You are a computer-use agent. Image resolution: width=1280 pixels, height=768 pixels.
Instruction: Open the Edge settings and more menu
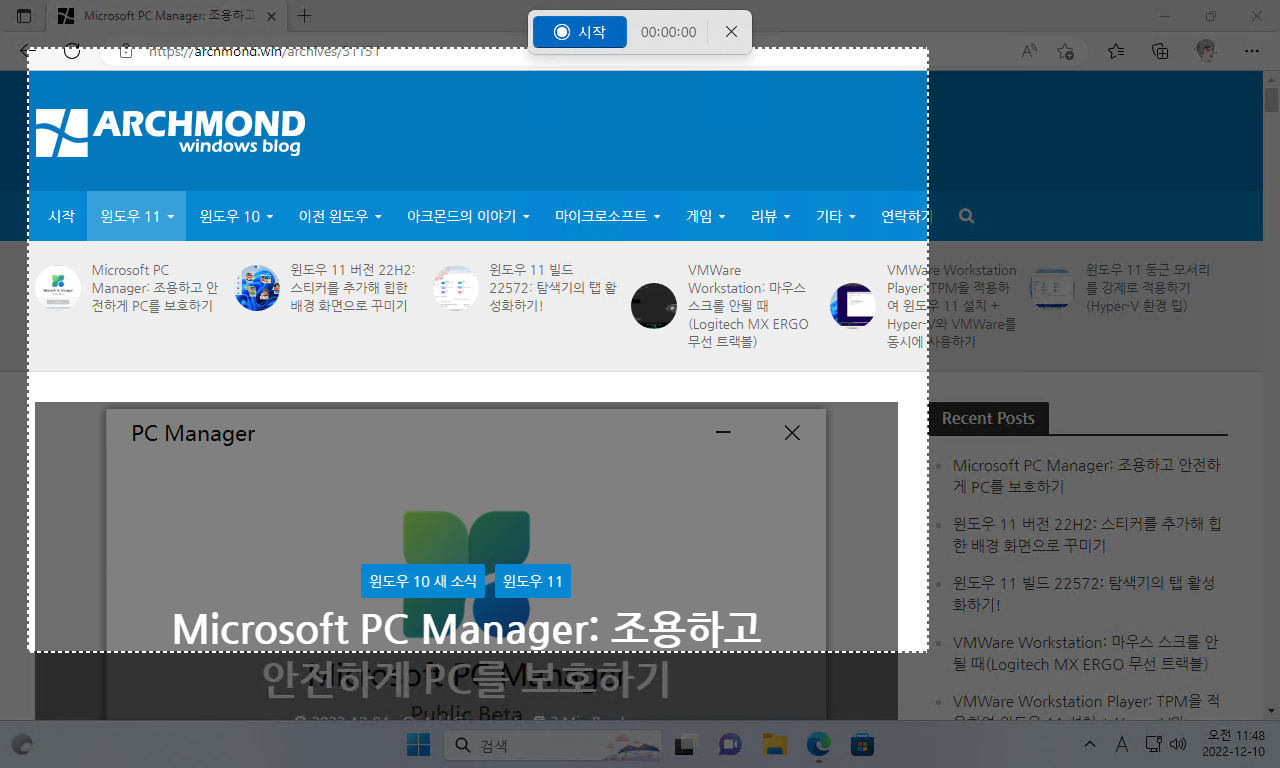point(1251,51)
